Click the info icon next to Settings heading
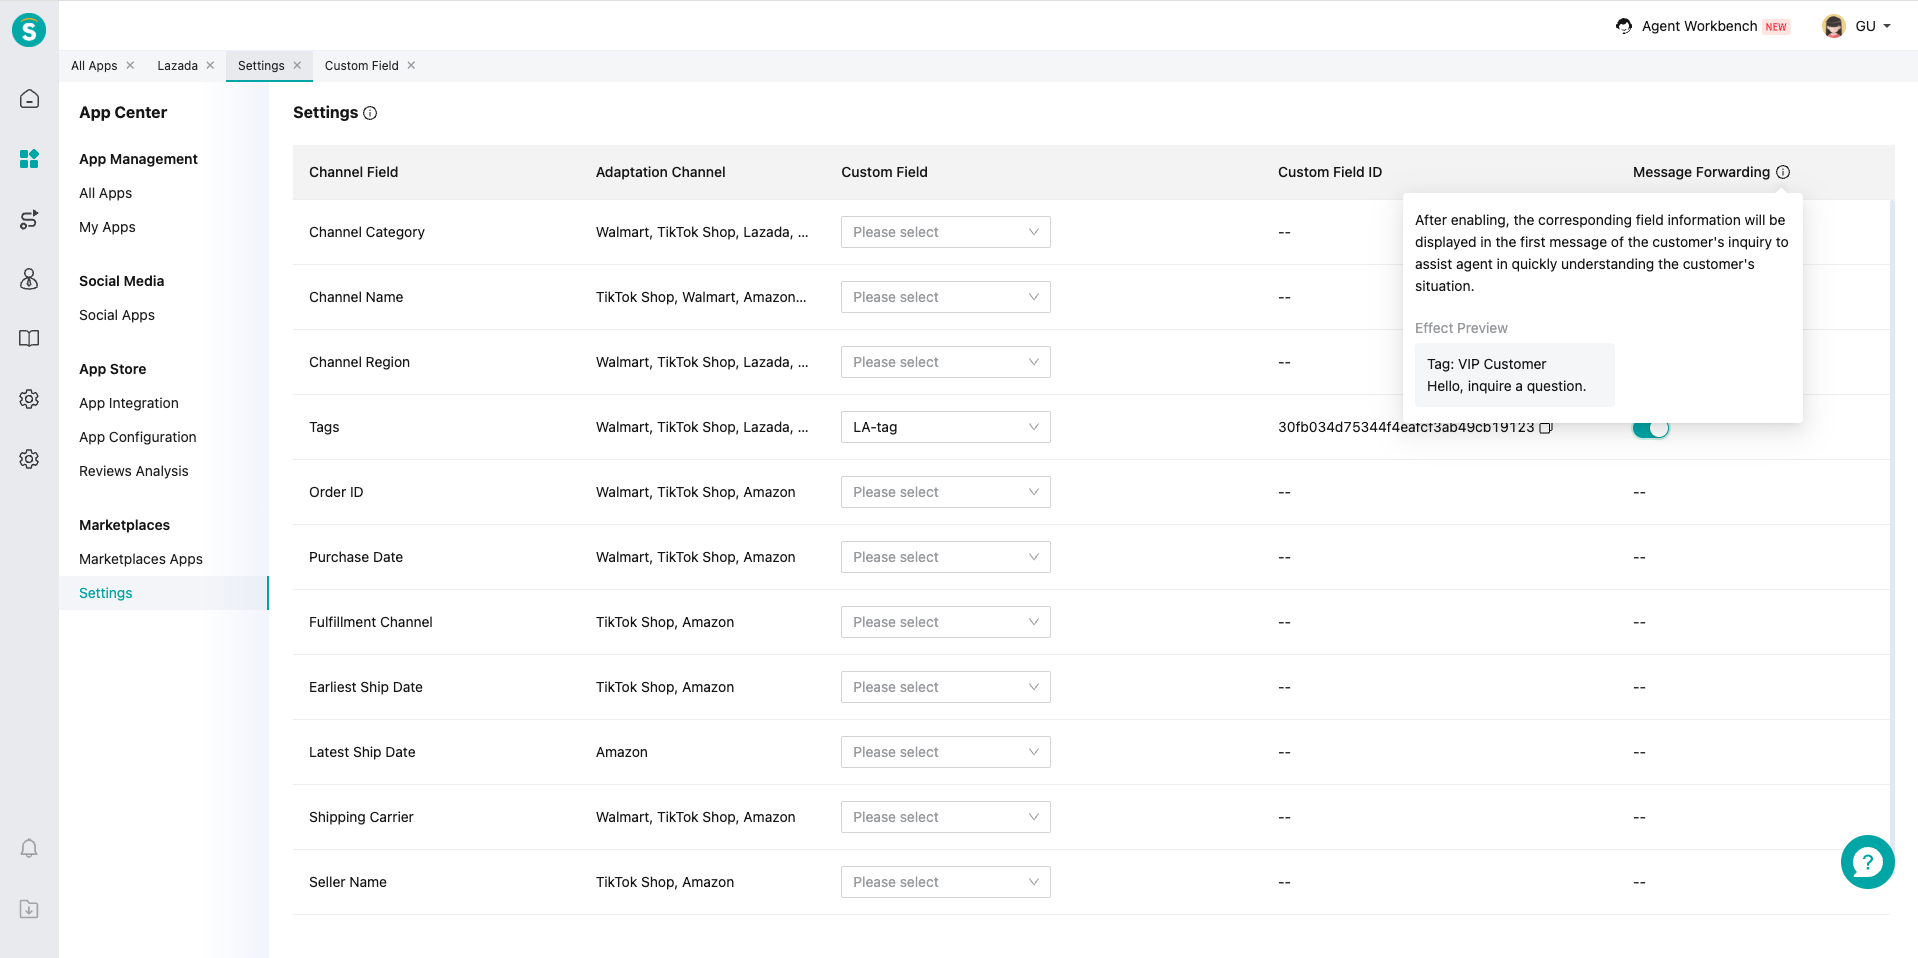The image size is (1918, 958). 370,113
